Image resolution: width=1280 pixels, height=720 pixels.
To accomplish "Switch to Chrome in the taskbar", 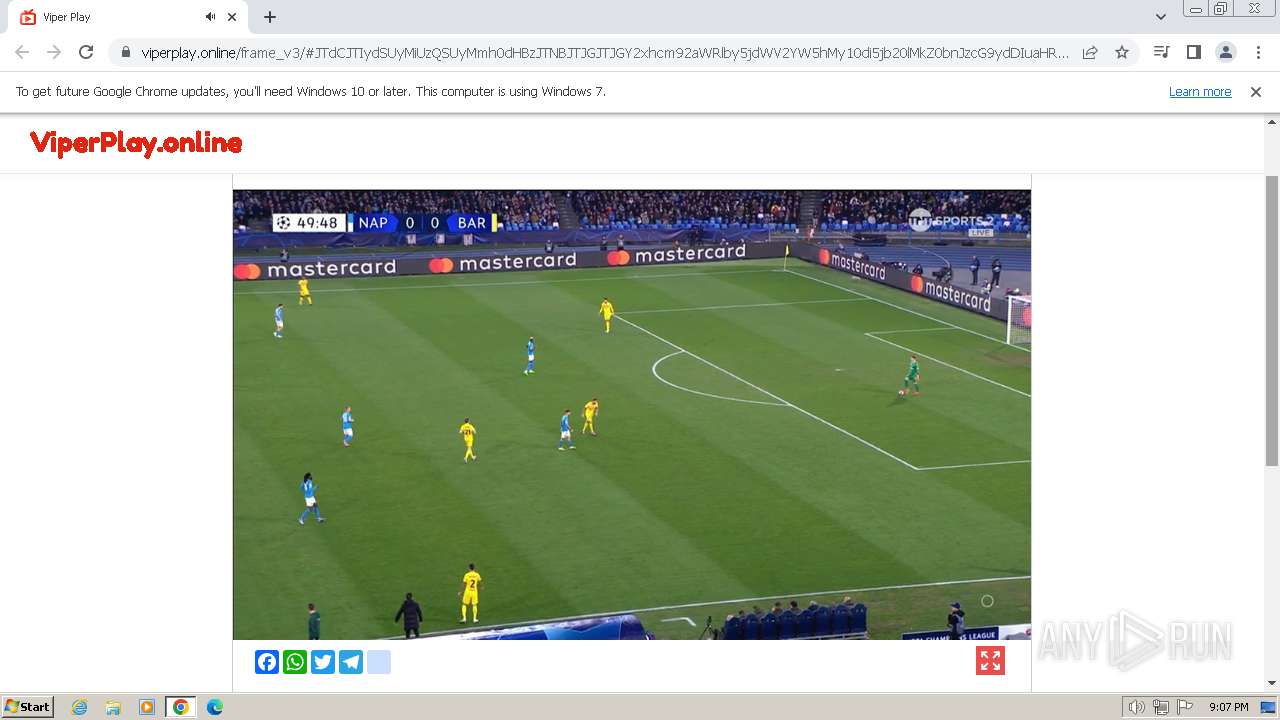I will coord(181,707).
